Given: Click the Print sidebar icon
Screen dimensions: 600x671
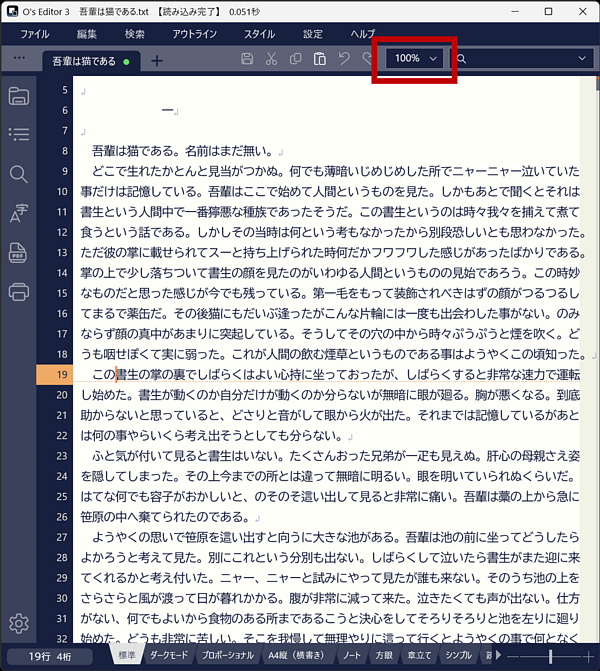Looking at the screenshot, I should [19, 292].
